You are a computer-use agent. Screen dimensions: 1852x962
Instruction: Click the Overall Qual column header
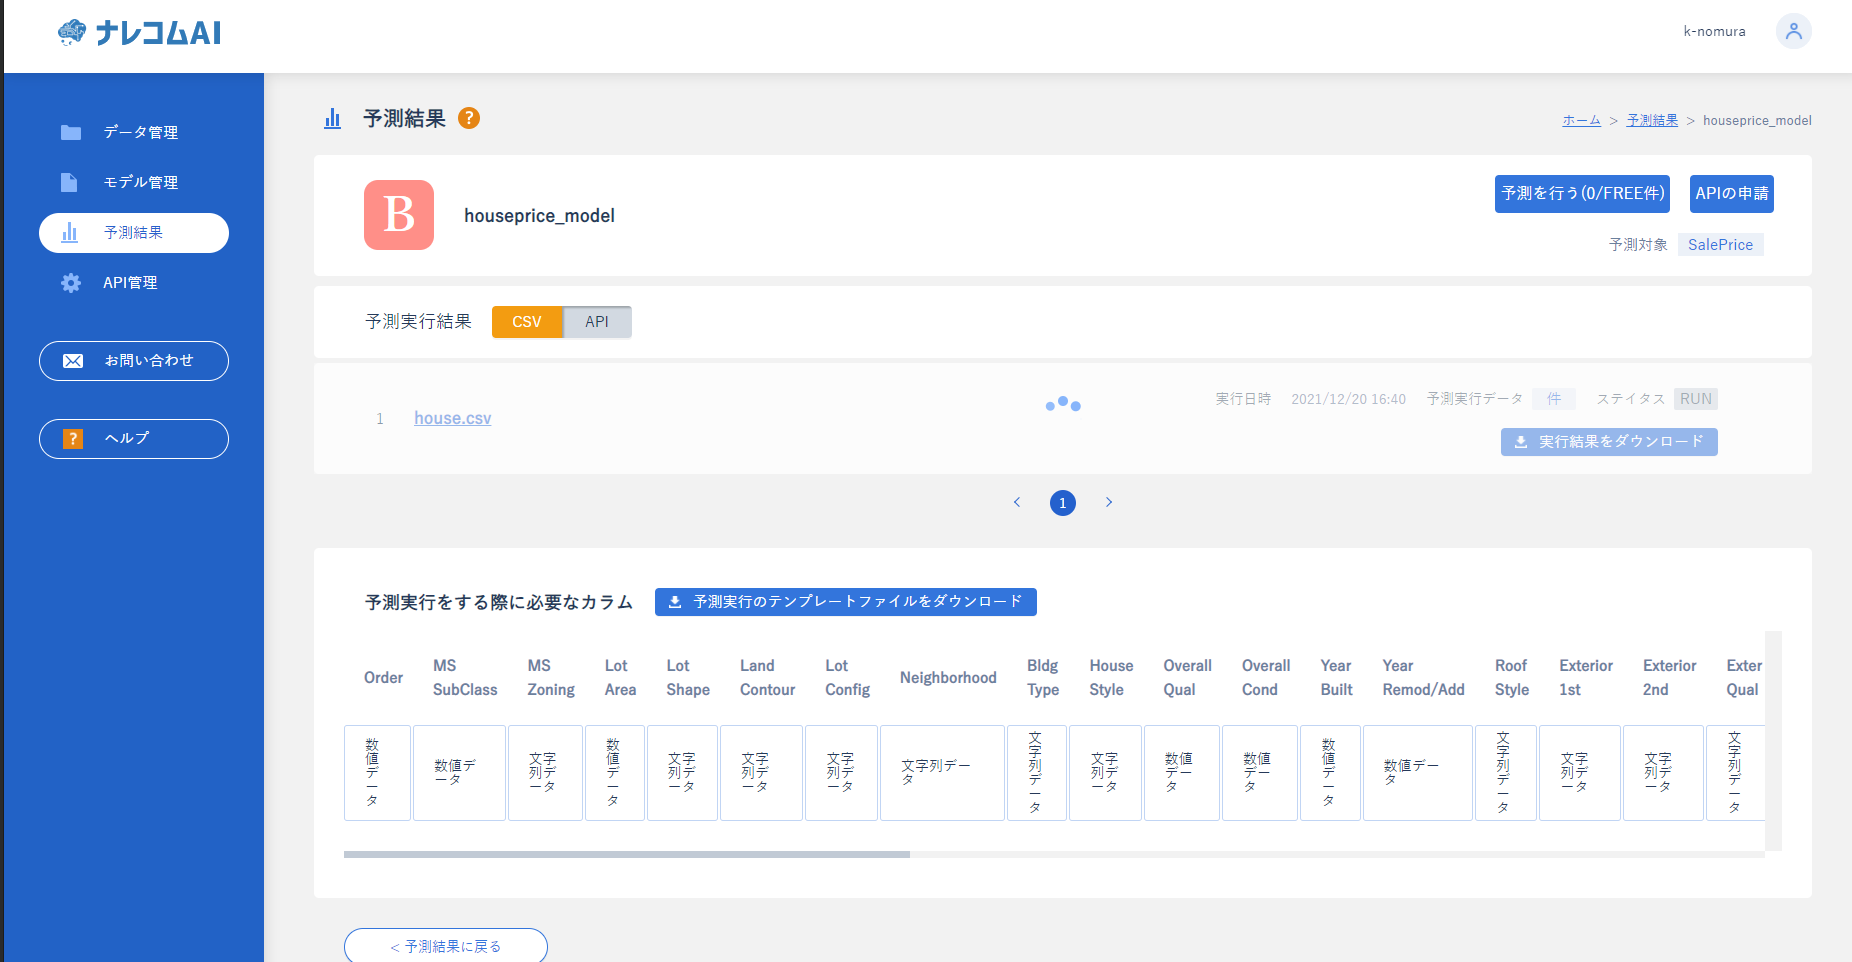1187,678
